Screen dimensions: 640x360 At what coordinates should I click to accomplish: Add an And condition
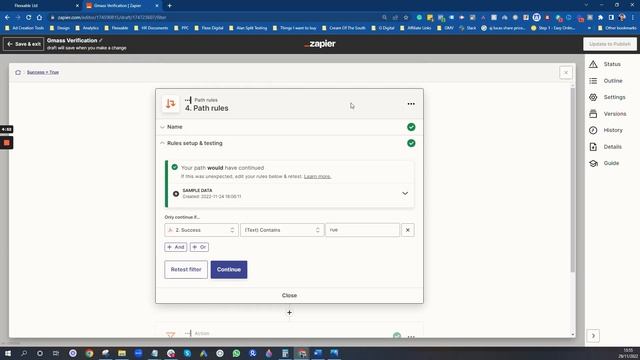[176, 247]
